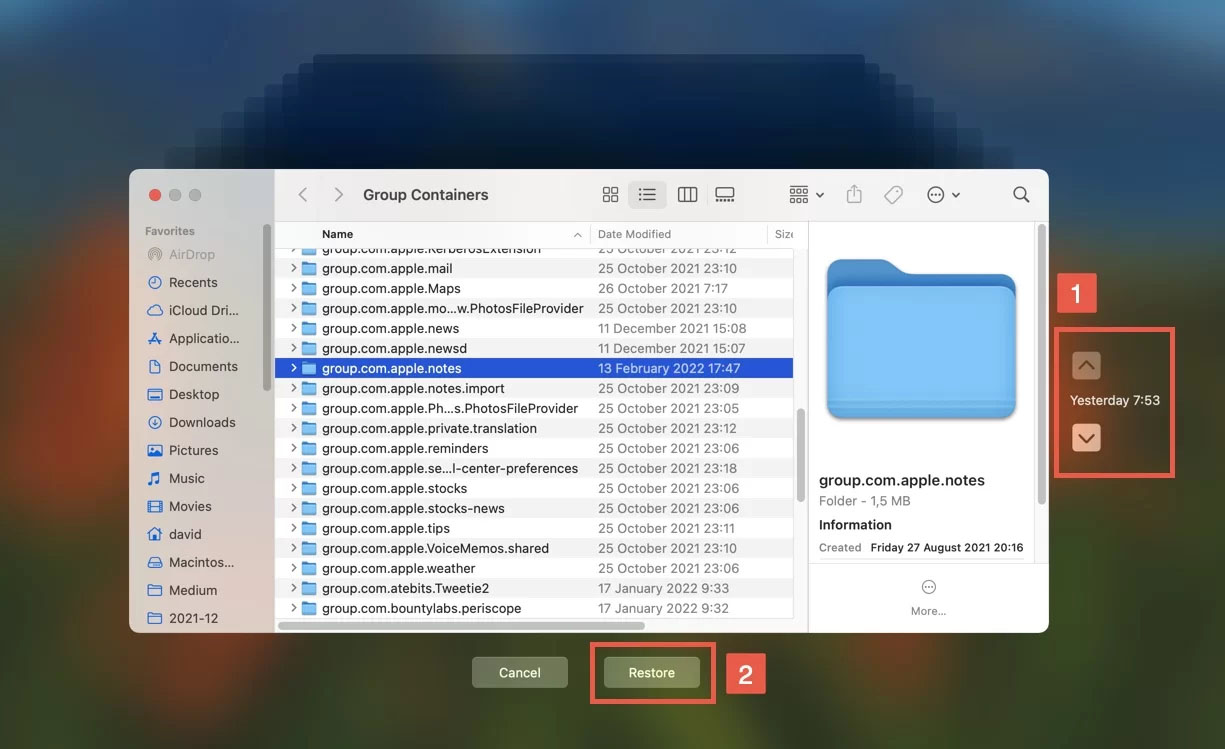Switch to column view

[687, 195]
